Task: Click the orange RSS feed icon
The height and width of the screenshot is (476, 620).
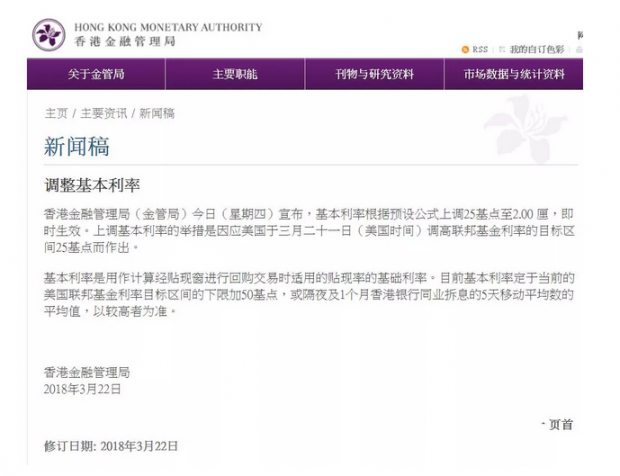Action: 465,50
